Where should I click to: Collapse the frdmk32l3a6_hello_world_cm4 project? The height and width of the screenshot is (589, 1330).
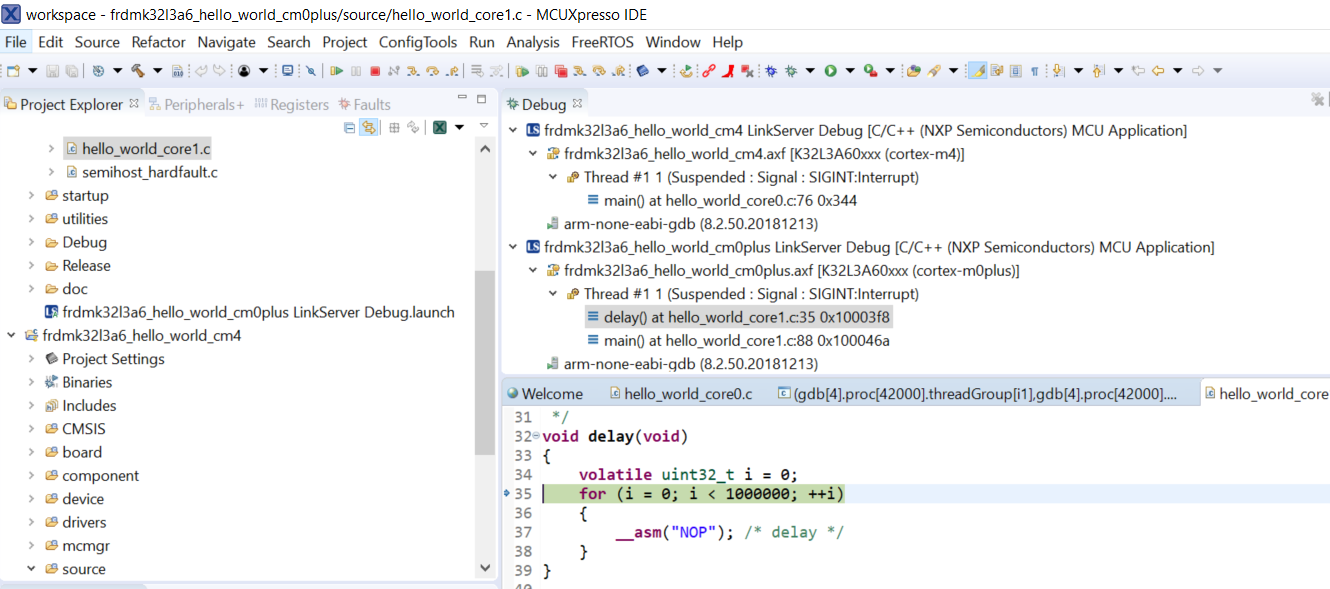[x=12, y=336]
